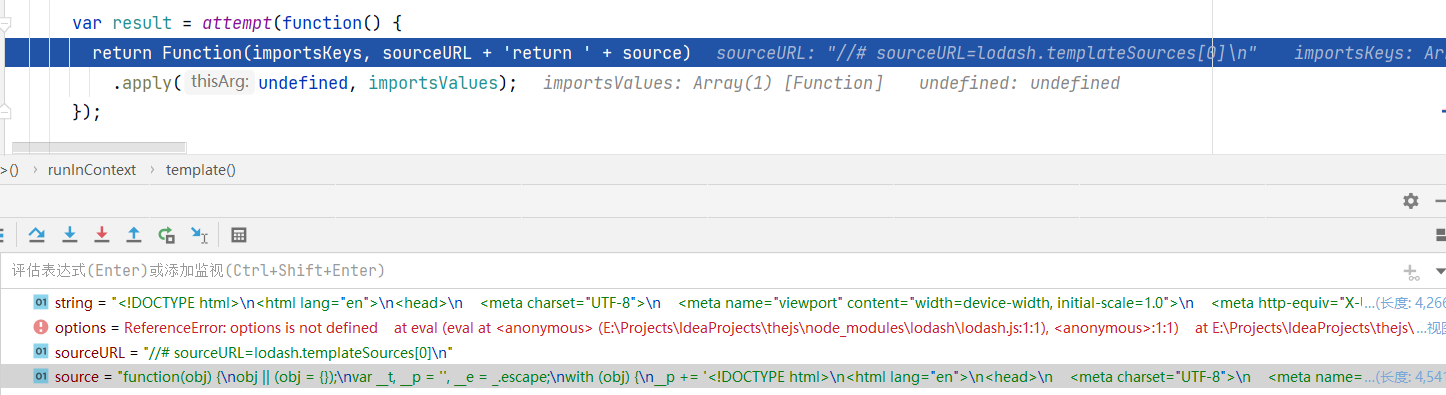Select the source variable row

point(723,377)
